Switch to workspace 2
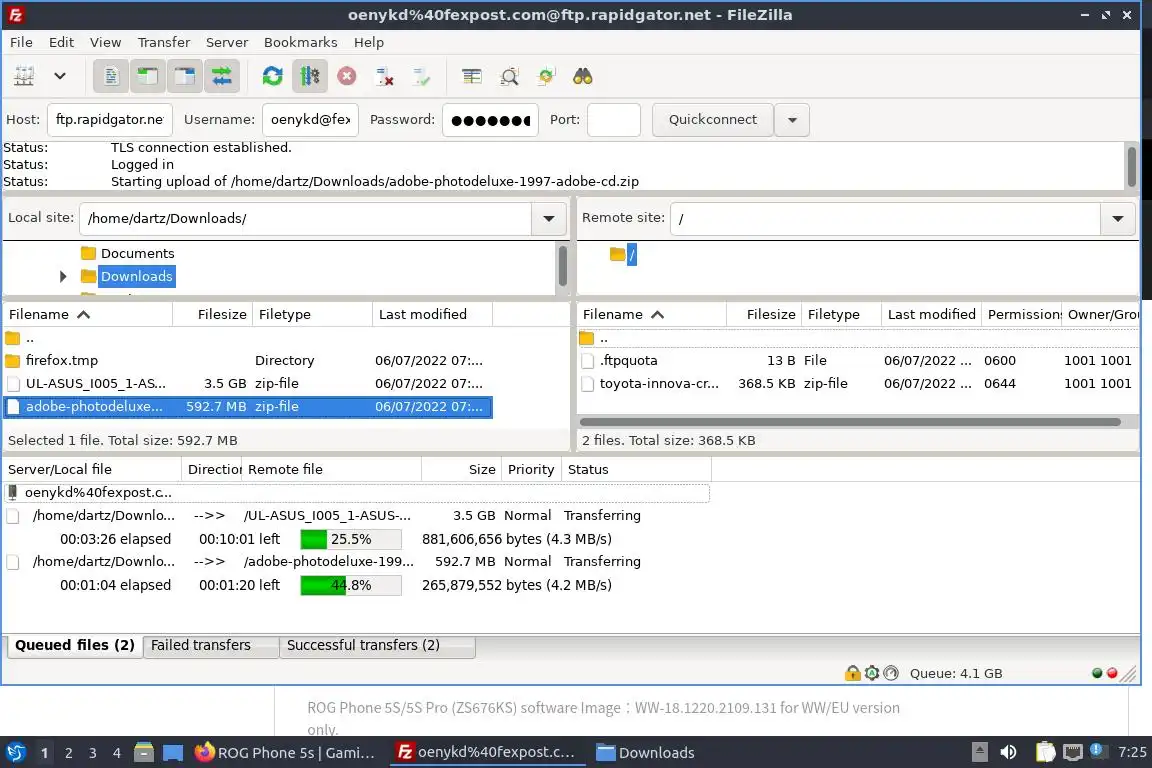 click(x=68, y=753)
